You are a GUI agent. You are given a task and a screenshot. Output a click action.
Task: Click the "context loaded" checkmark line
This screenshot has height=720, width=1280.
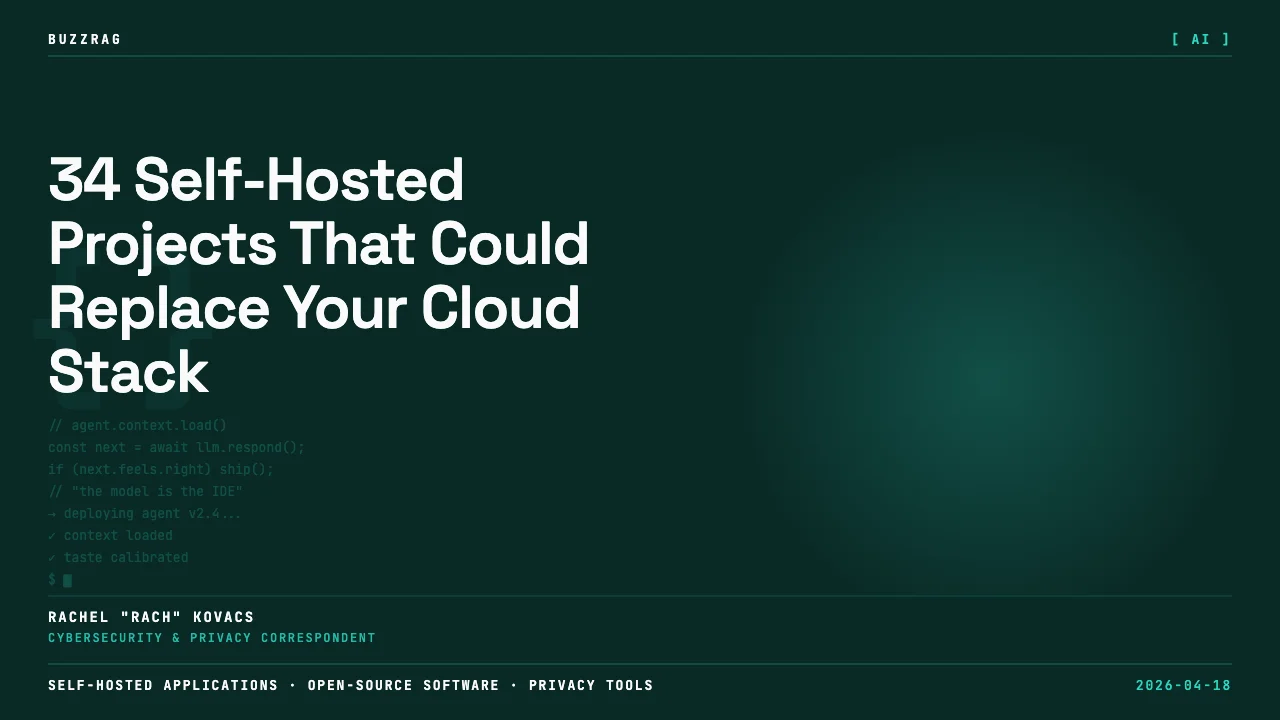[x=110, y=536]
